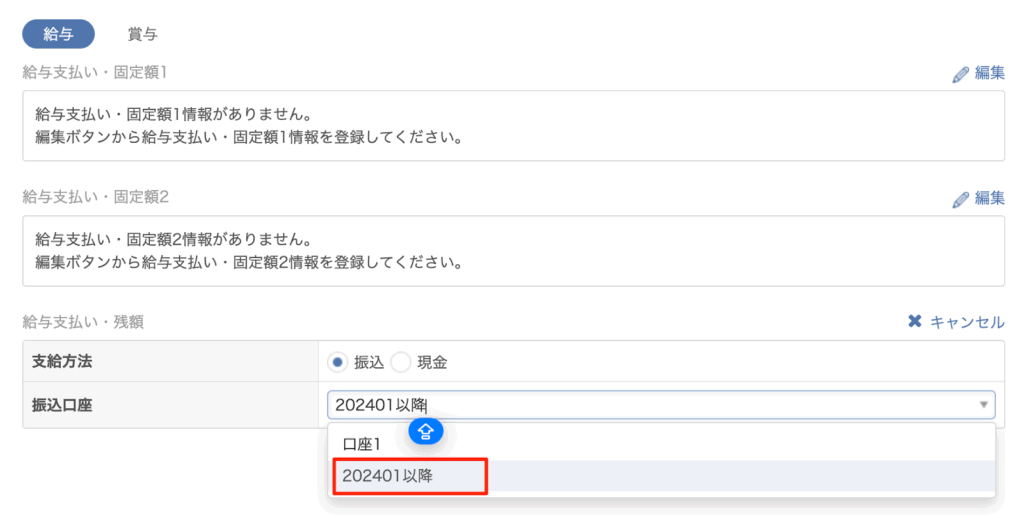This screenshot has height=523, width=1024.
Task: Switch to the 給与 tab
Action: [58, 34]
